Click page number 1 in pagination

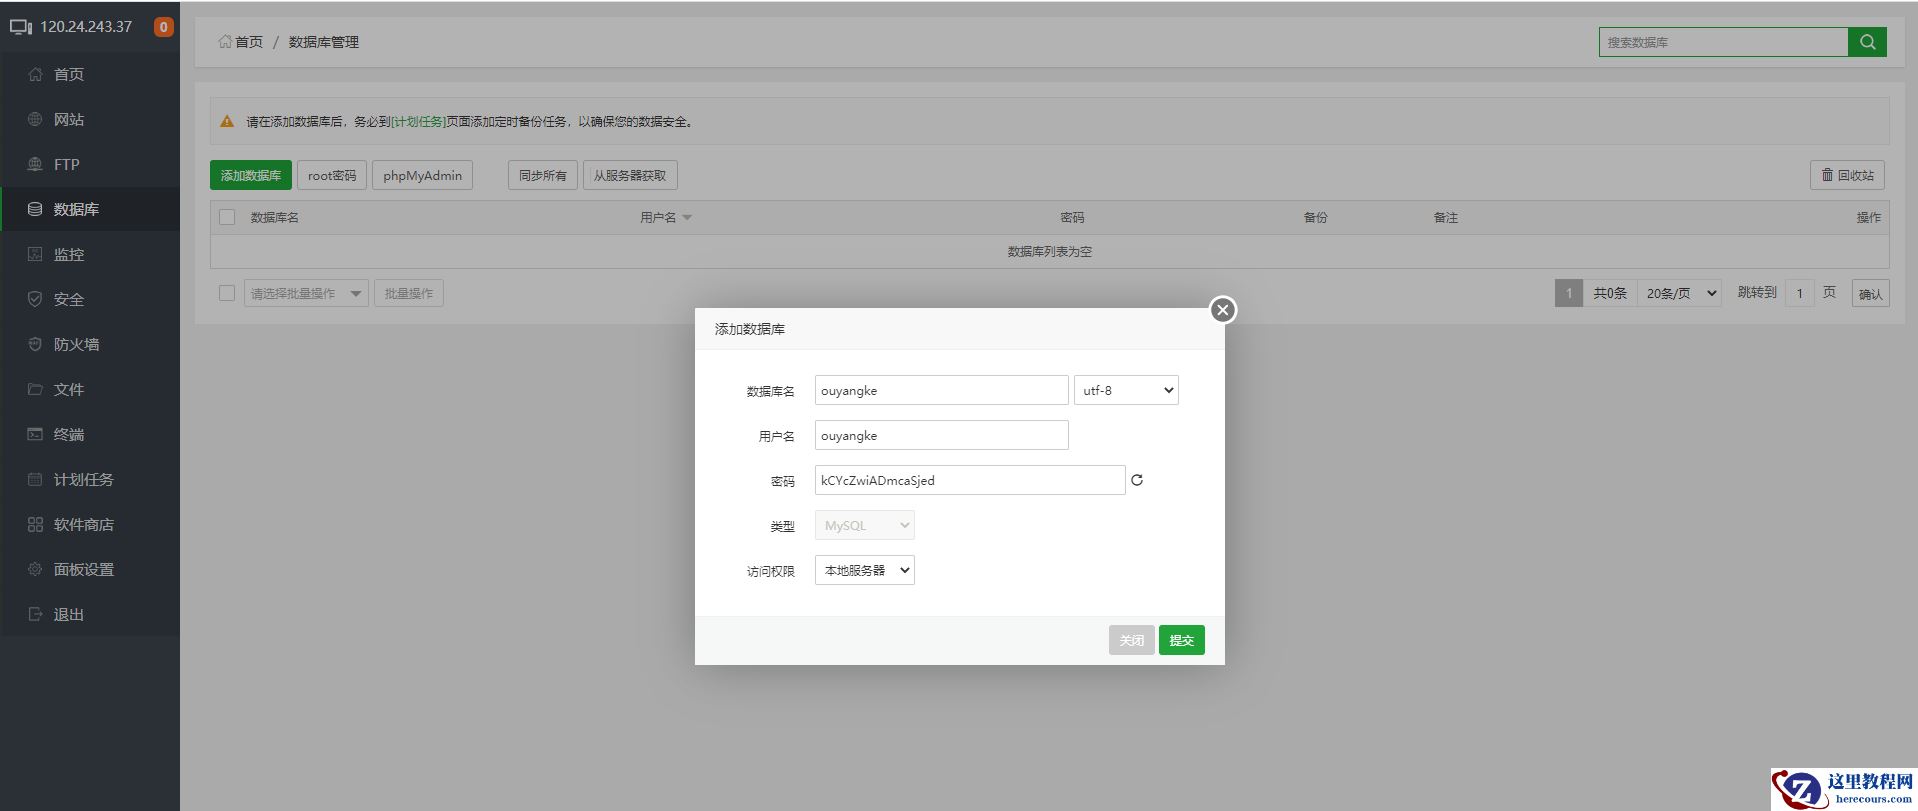(x=1569, y=293)
